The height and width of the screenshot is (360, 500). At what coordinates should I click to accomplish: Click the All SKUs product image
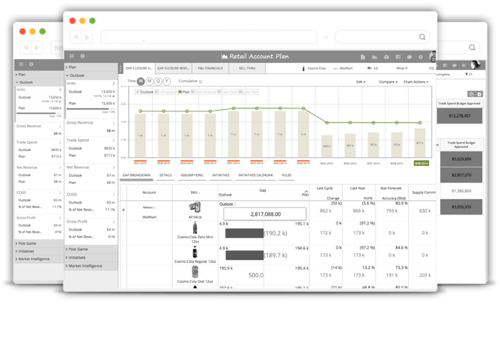(x=195, y=207)
